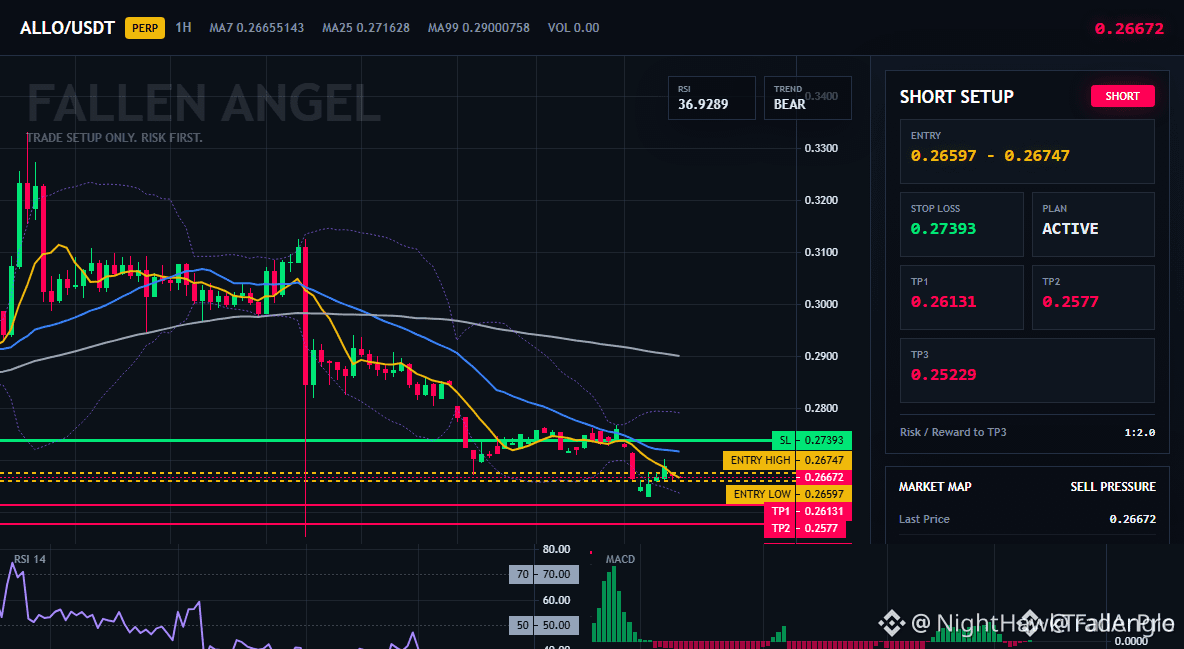Click the RSI 70 70.00 level tag
This screenshot has width=1184, height=649.
point(544,574)
